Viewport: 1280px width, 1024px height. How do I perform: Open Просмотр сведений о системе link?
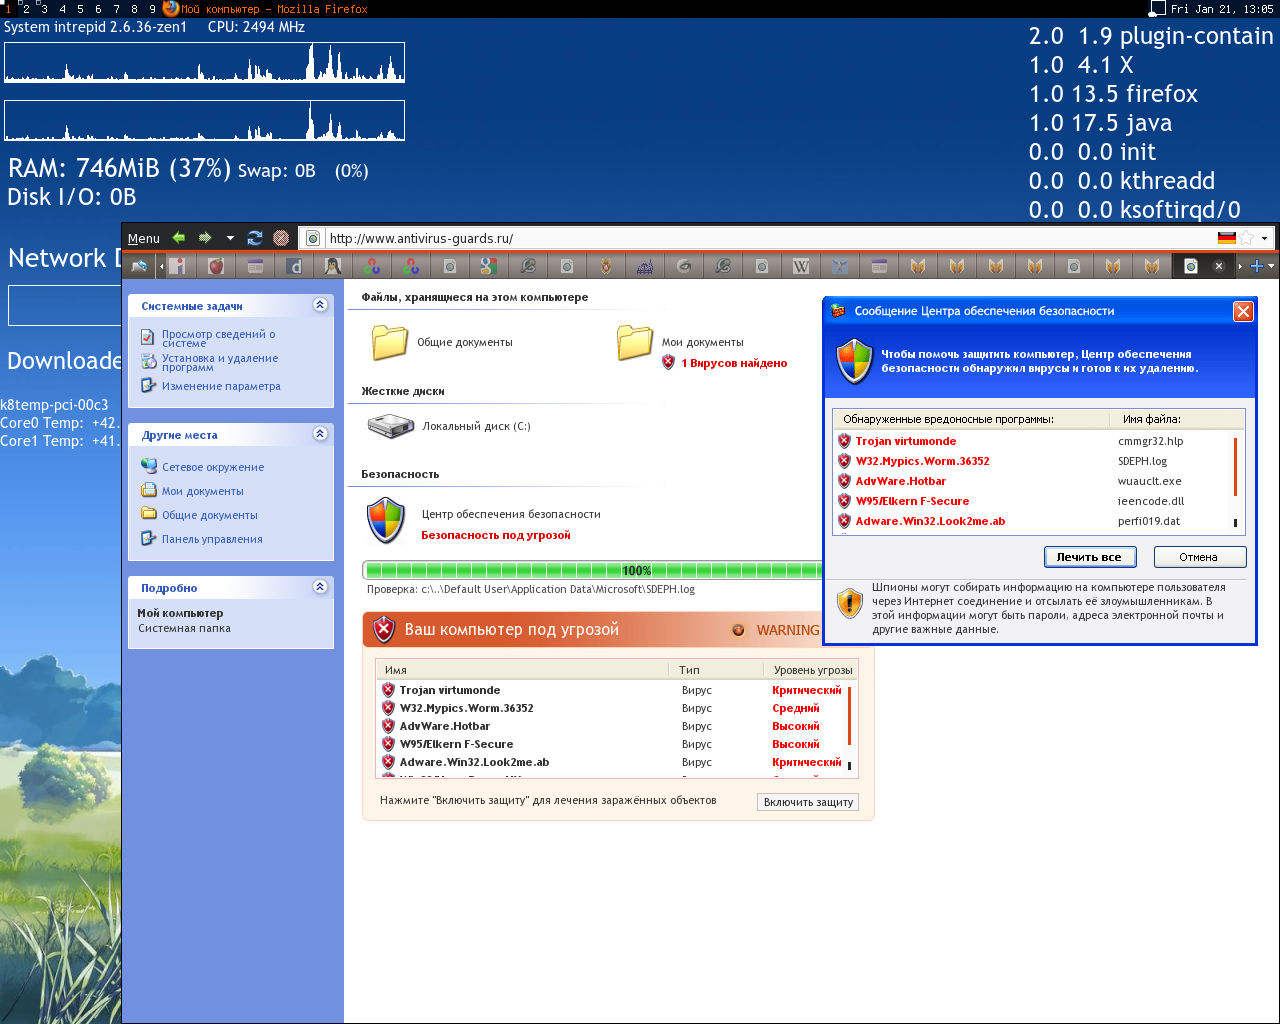click(218, 338)
